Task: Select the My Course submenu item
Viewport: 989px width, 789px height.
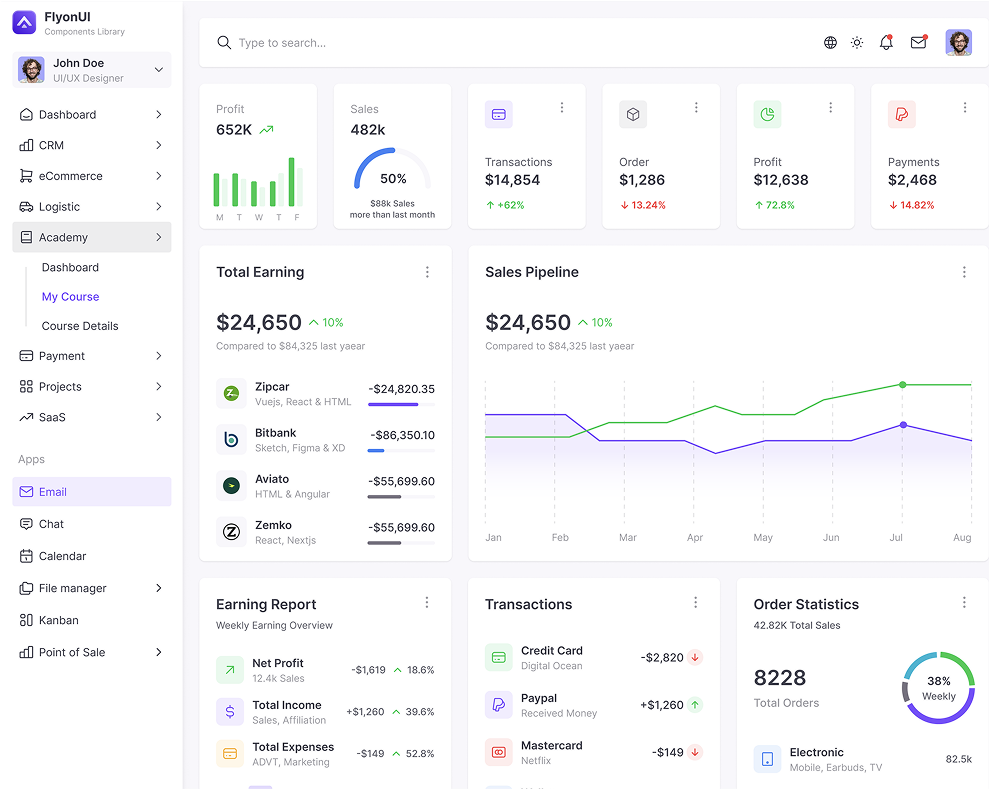Action: click(70, 296)
